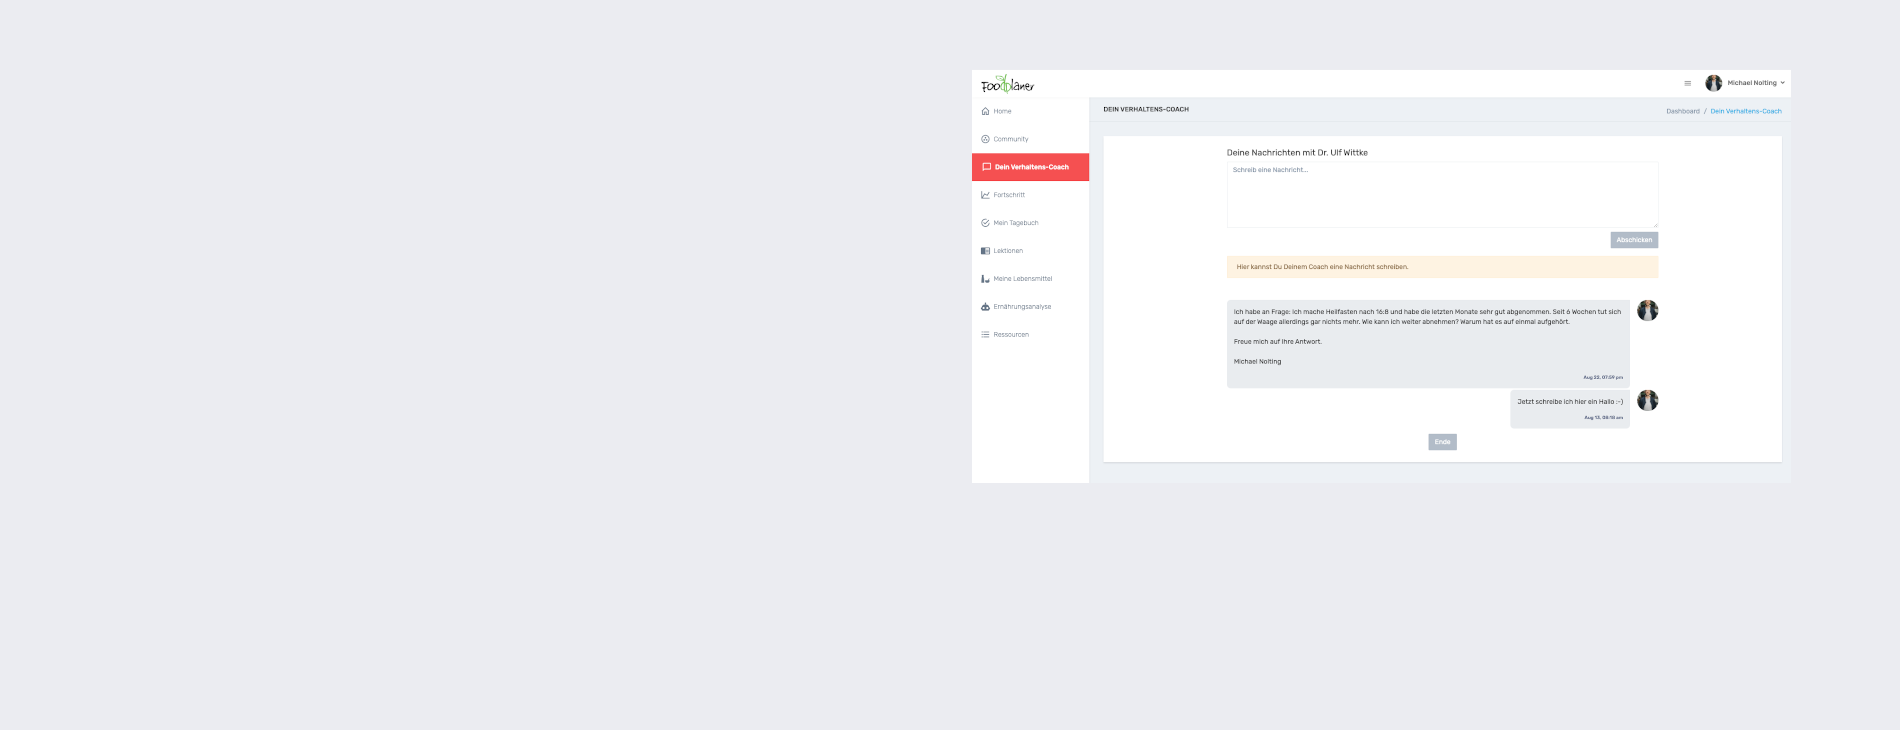Select the Dein Verhaltens-Coach menu item
This screenshot has height=730, width=1900.
(1031, 167)
